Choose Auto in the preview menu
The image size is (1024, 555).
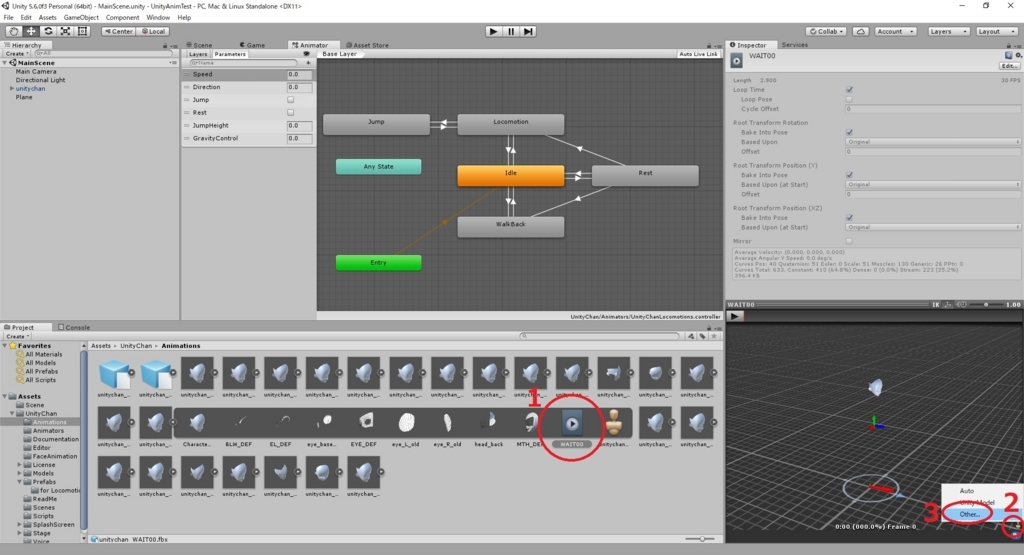click(967, 491)
